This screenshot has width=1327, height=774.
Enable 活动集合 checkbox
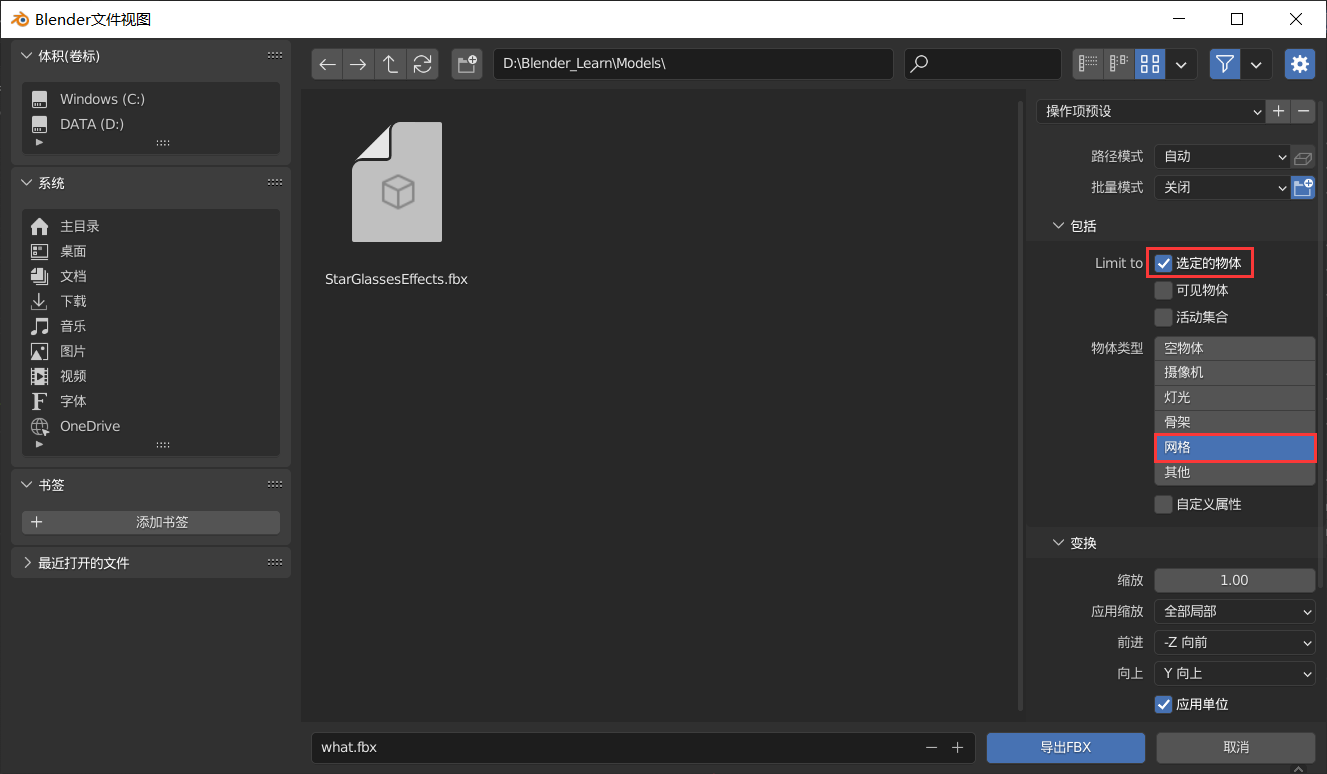tap(1163, 318)
